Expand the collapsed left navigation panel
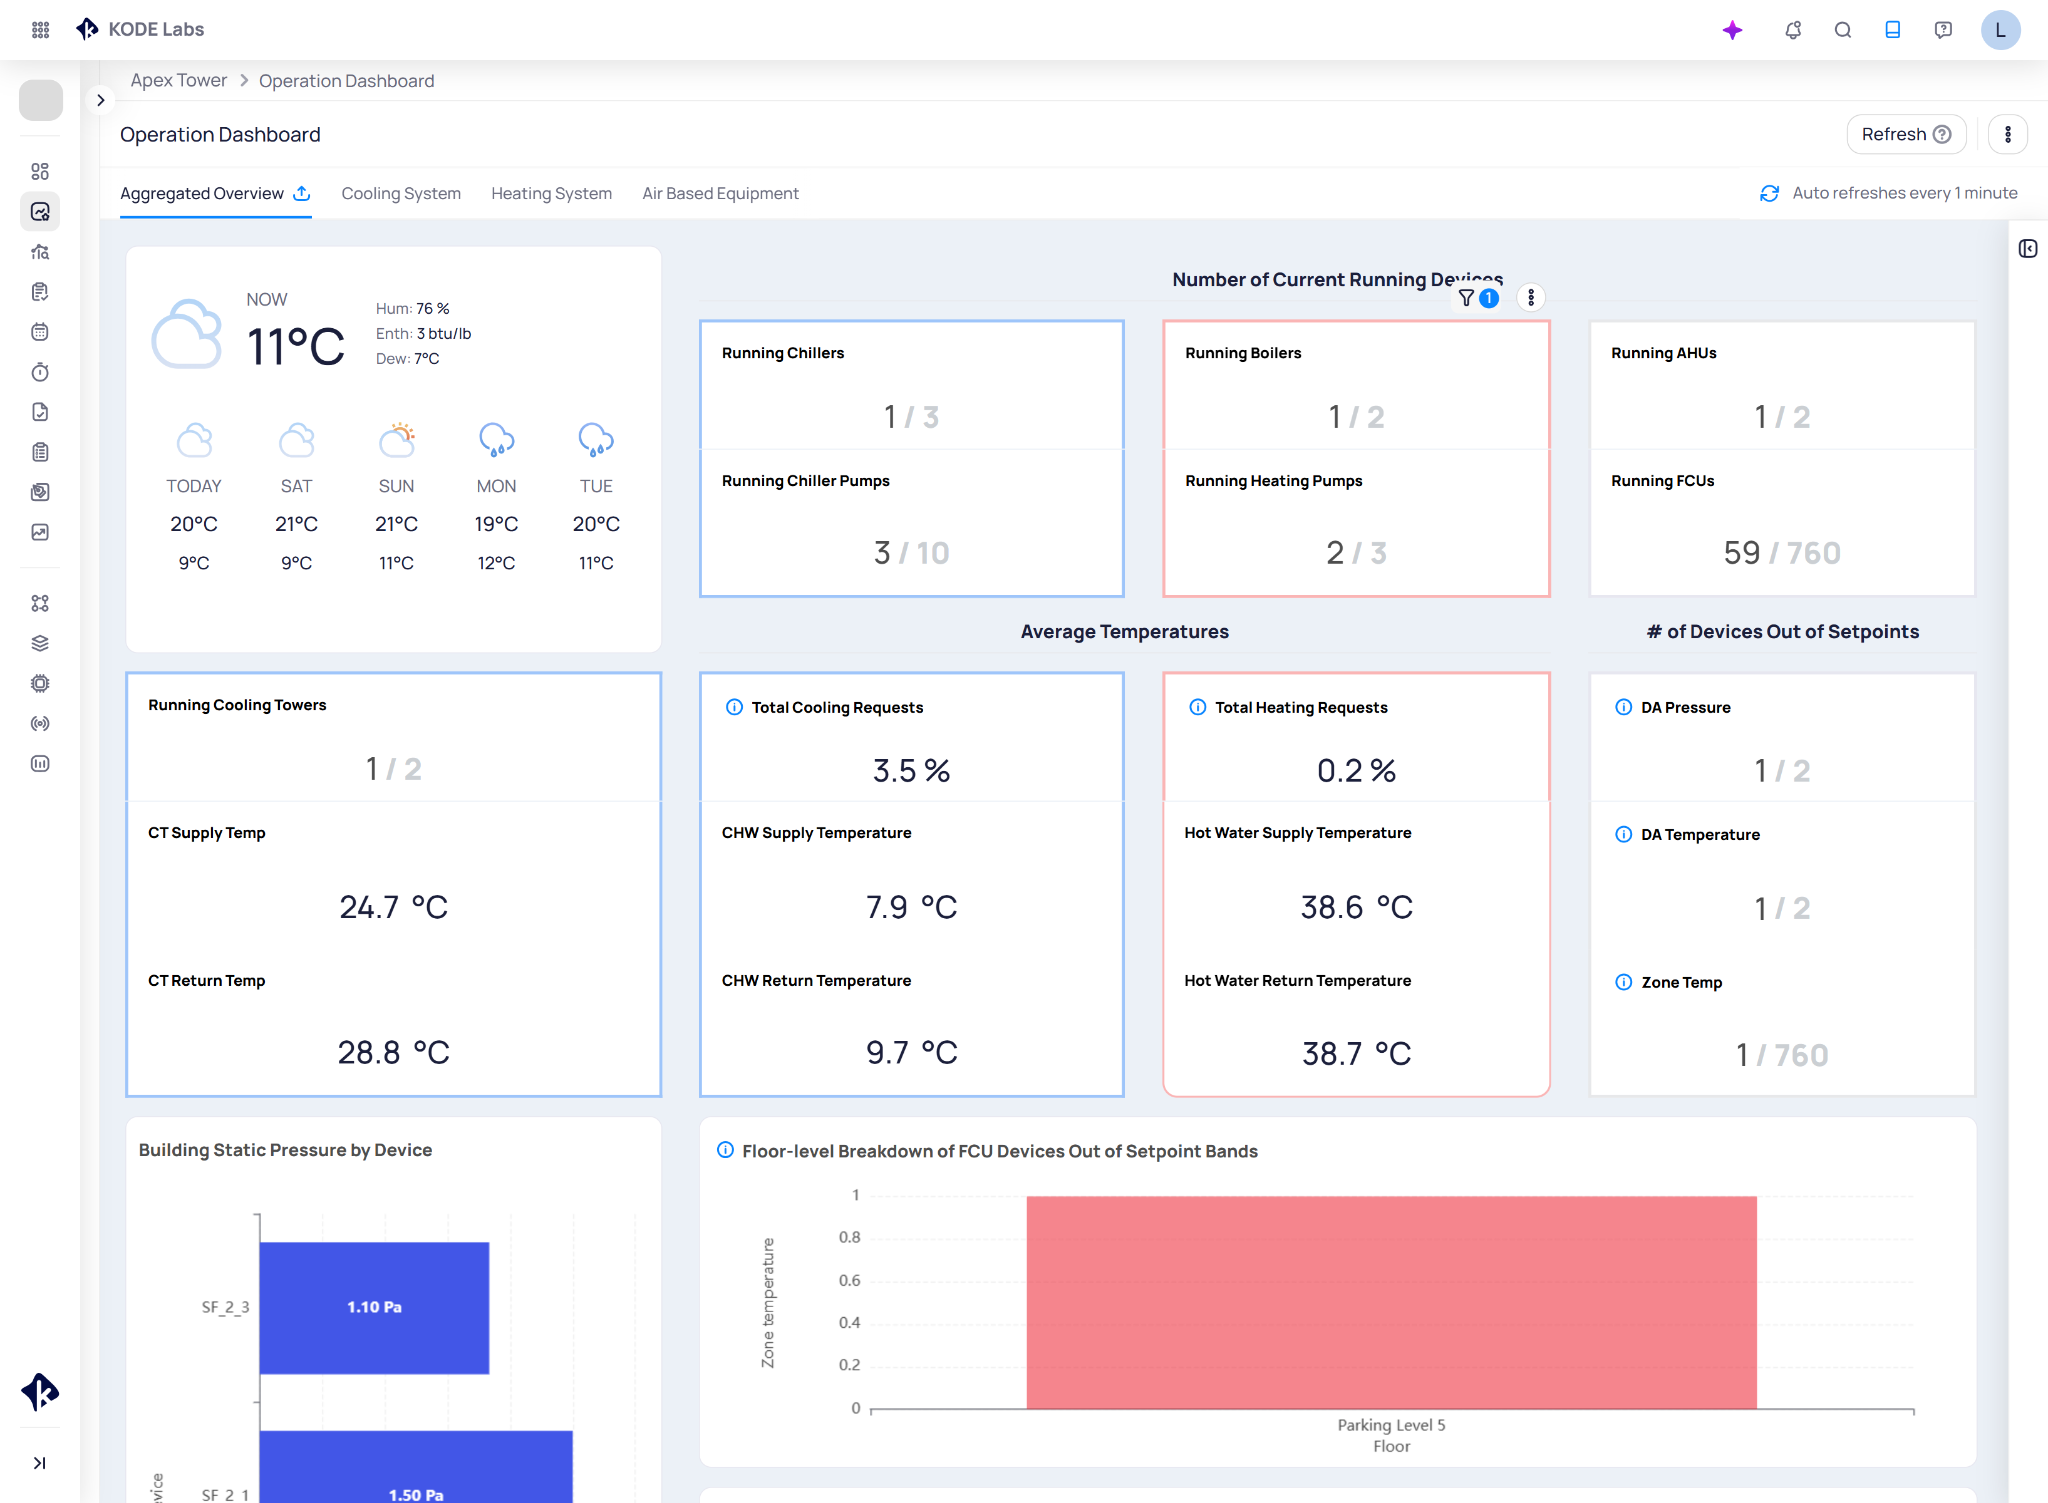2048x1503 pixels. (100, 100)
